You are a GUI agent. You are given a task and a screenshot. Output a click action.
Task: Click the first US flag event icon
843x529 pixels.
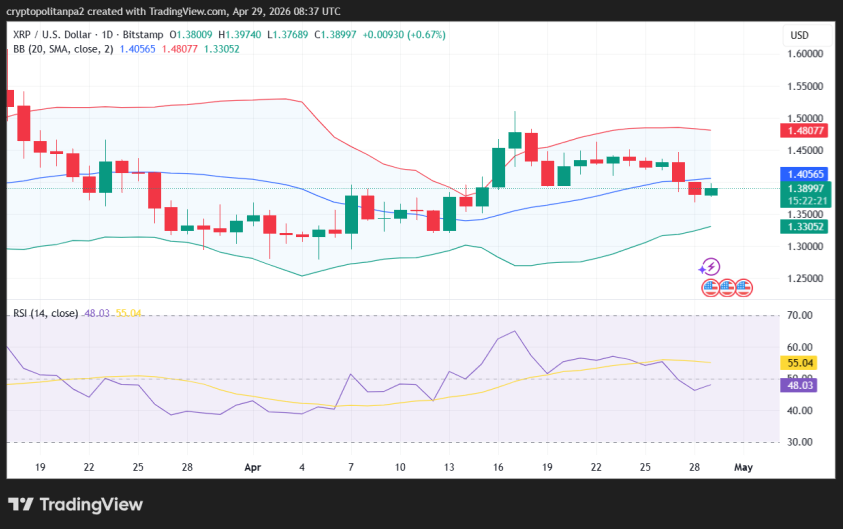coord(709,288)
